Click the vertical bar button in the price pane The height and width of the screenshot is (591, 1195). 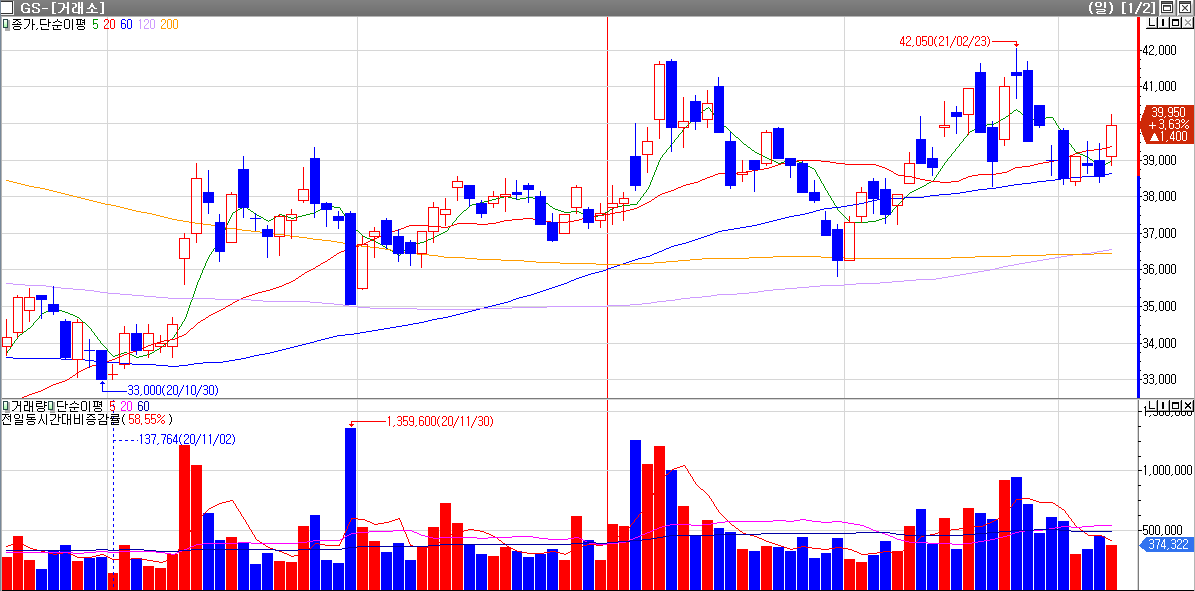1163,22
